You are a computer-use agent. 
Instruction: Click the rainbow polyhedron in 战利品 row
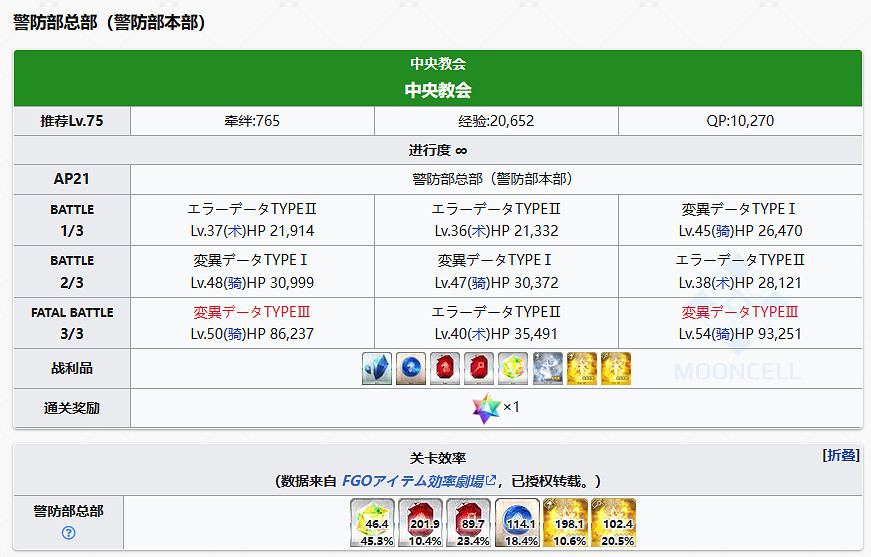coord(513,368)
